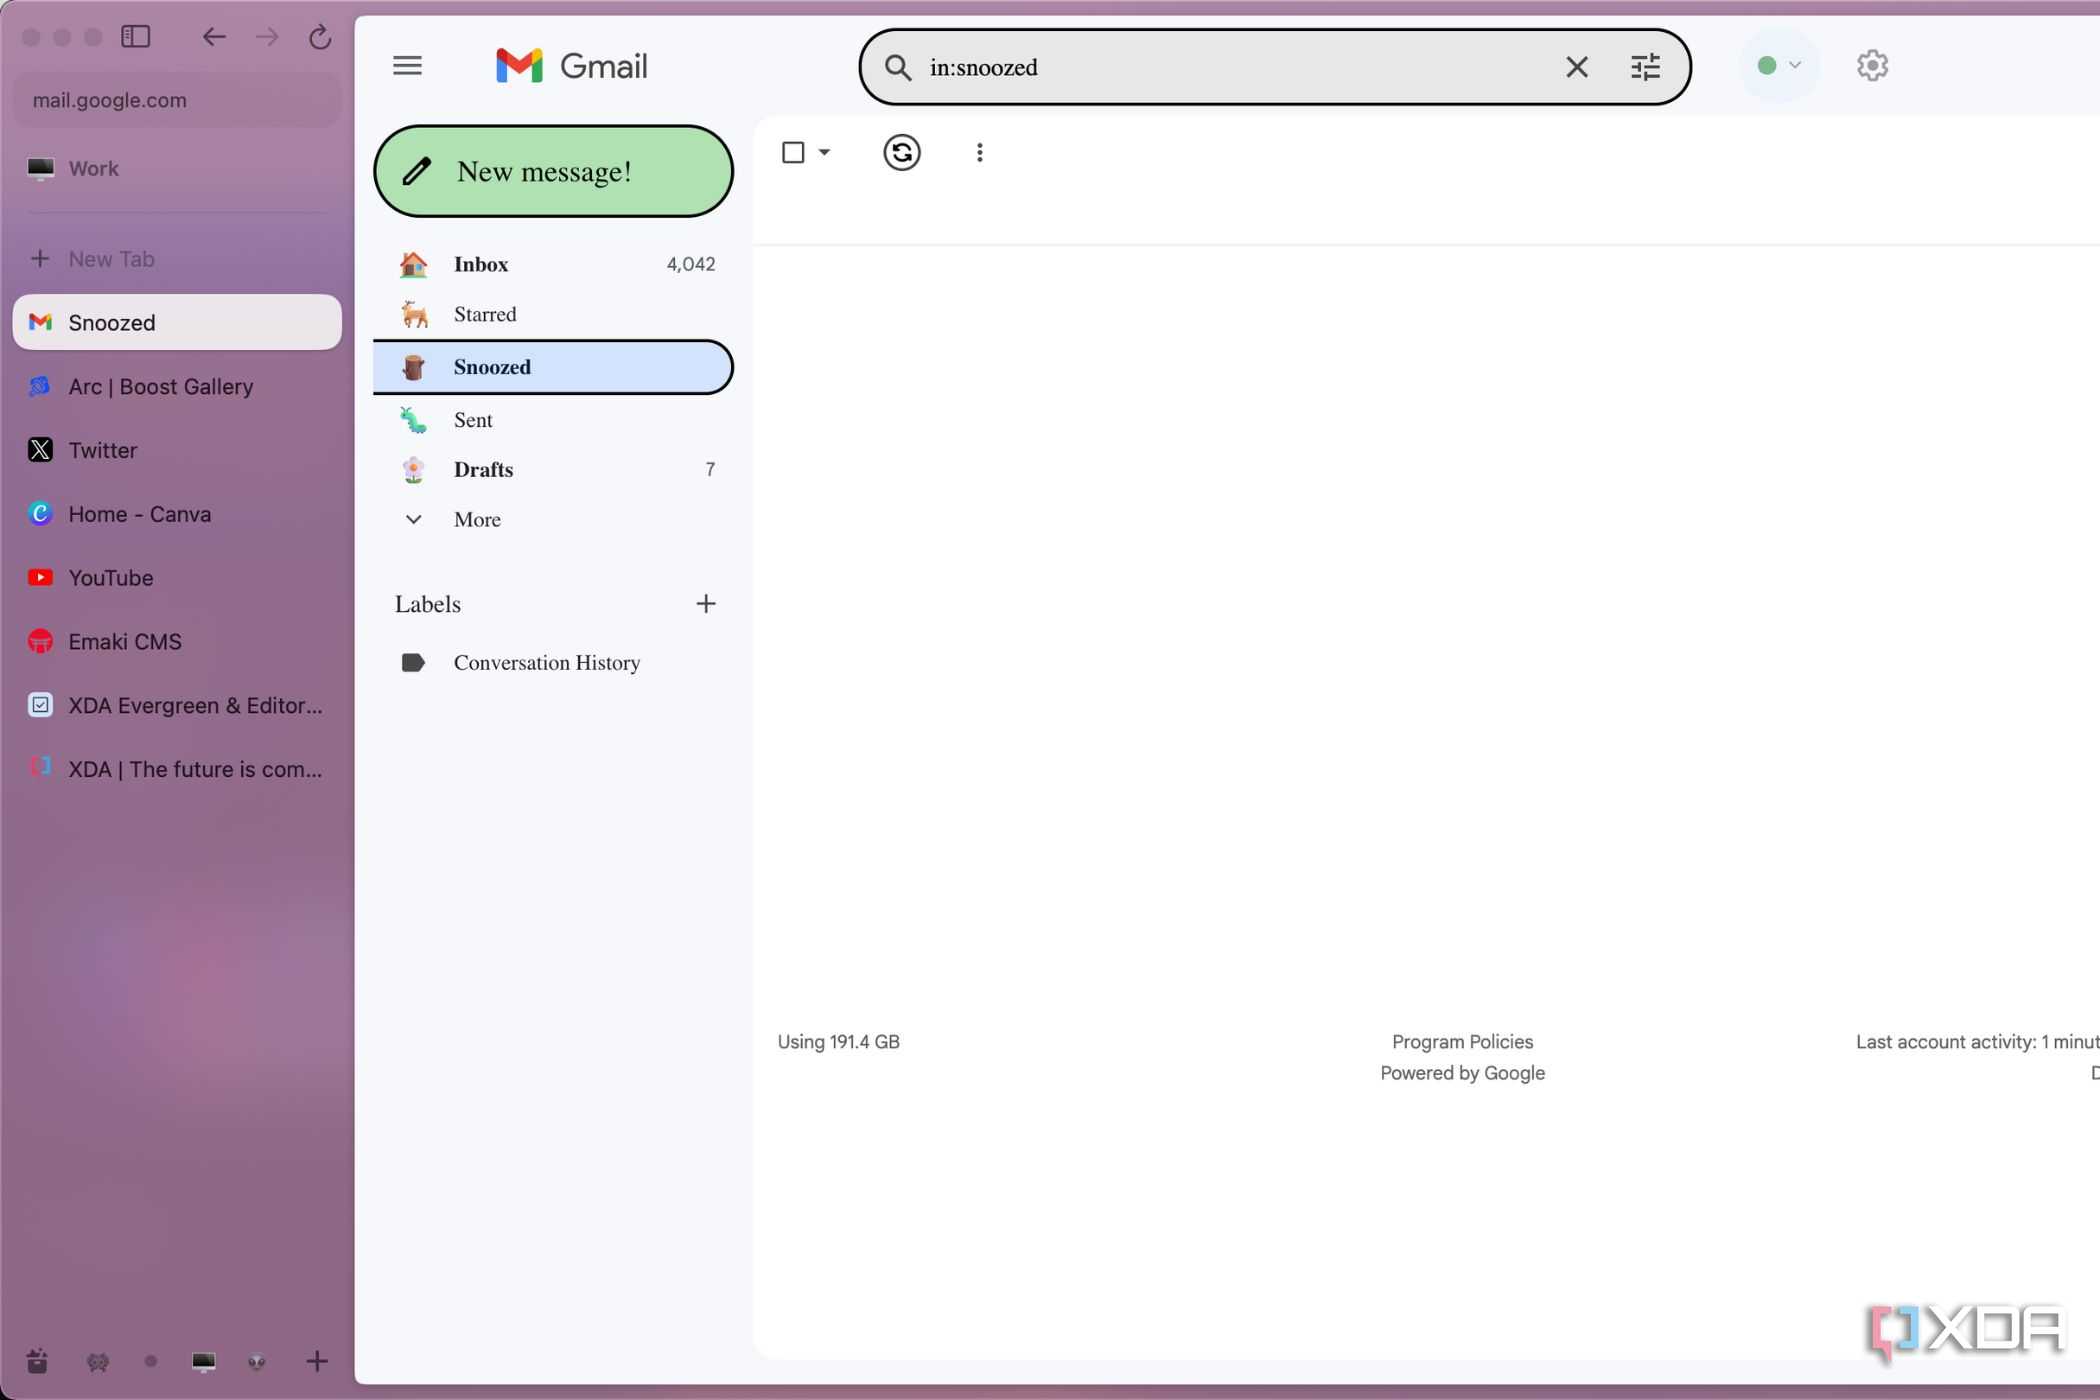Open the three-dot more options menu
Screen dimensions: 2100x1400
pos(979,152)
